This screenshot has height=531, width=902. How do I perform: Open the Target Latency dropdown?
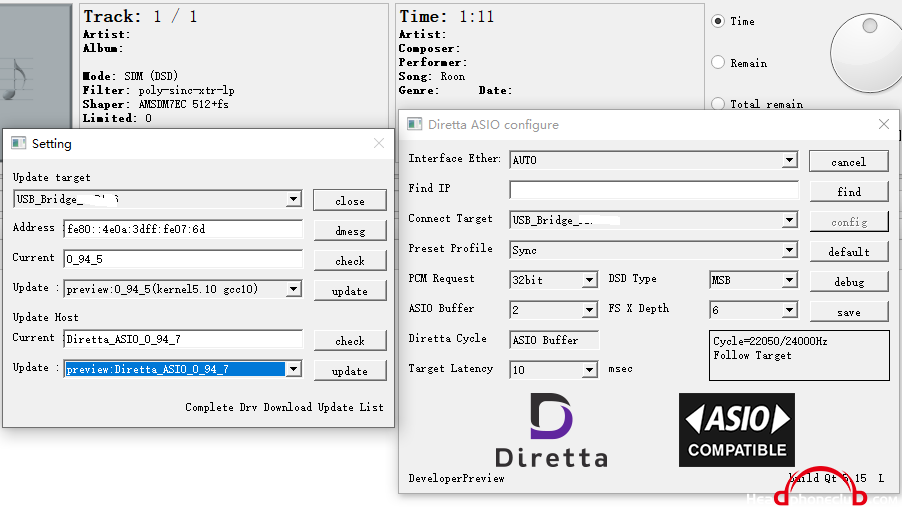[x=590, y=369]
